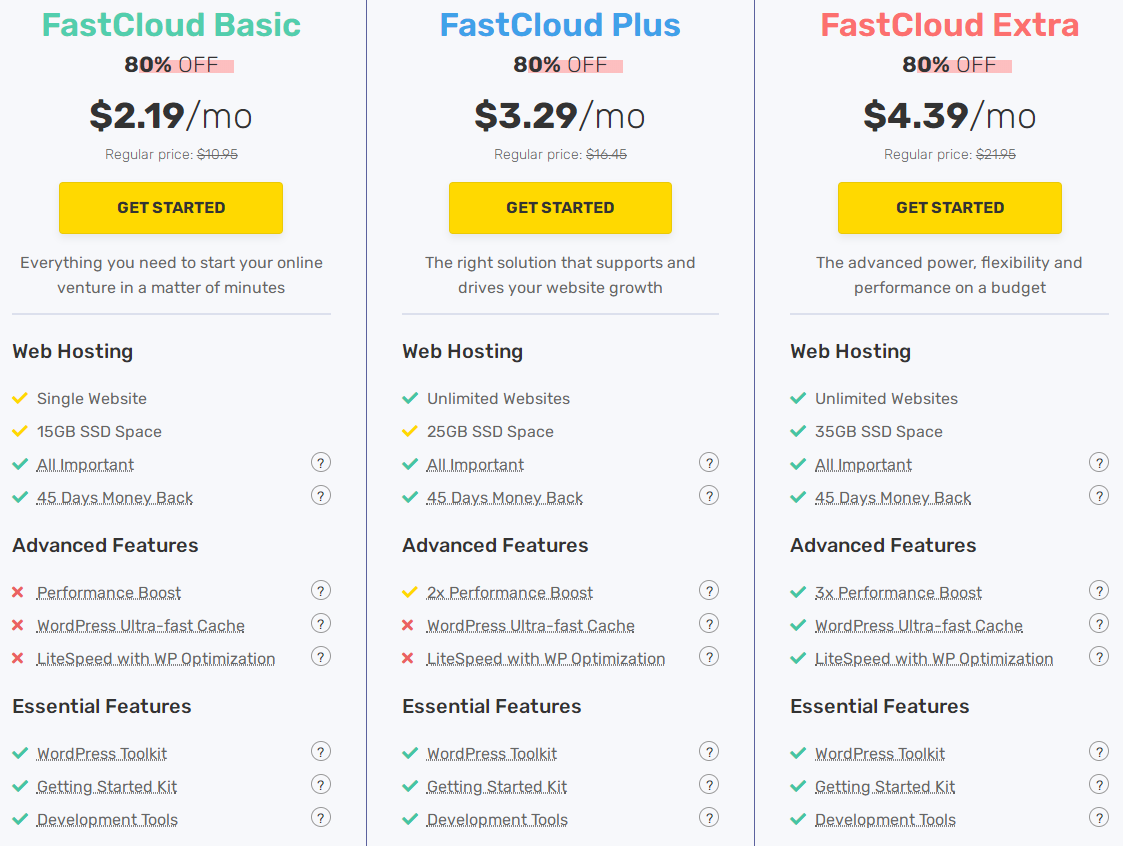Click the FastCloud Extra plan title
This screenshot has height=846, width=1123.
point(949,25)
